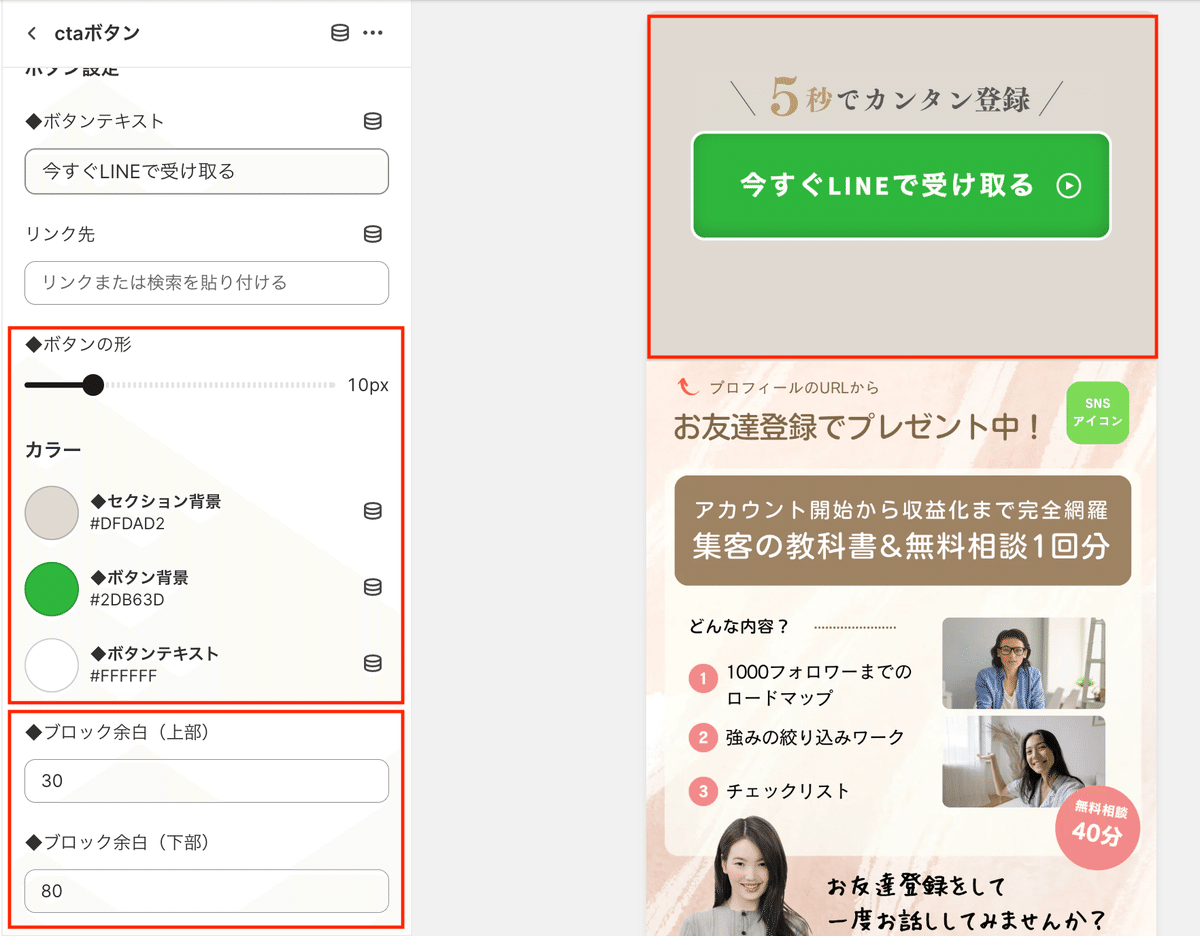Click the photo of woman with glasses

[x=1023, y=663]
